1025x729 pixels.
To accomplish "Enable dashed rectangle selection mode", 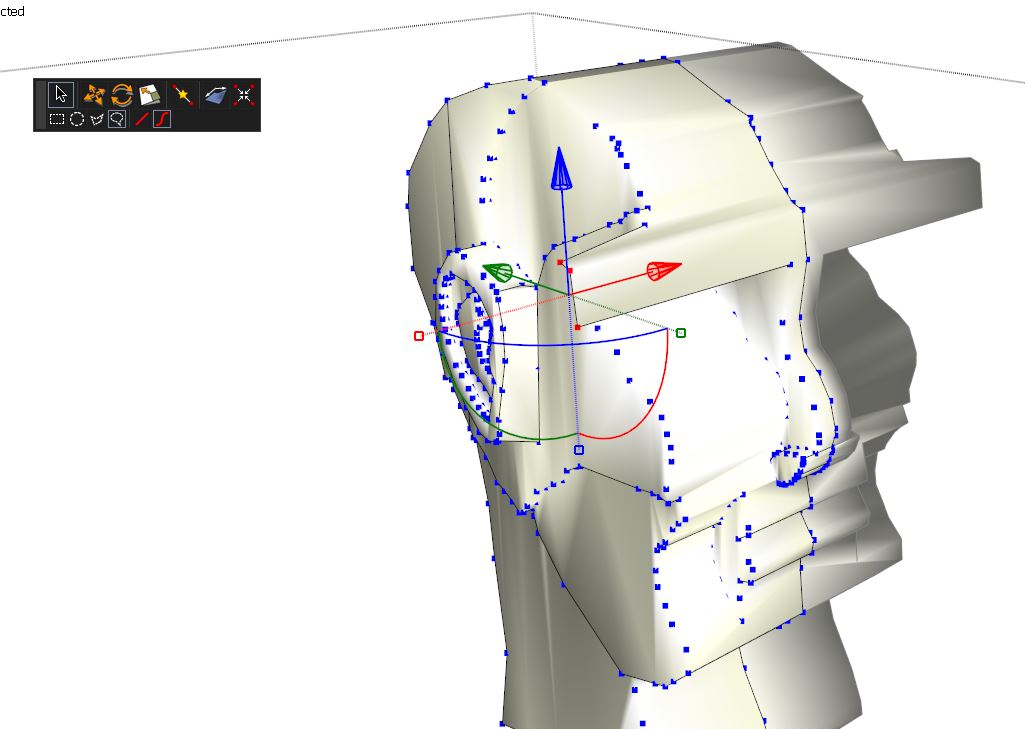I will click(x=57, y=119).
